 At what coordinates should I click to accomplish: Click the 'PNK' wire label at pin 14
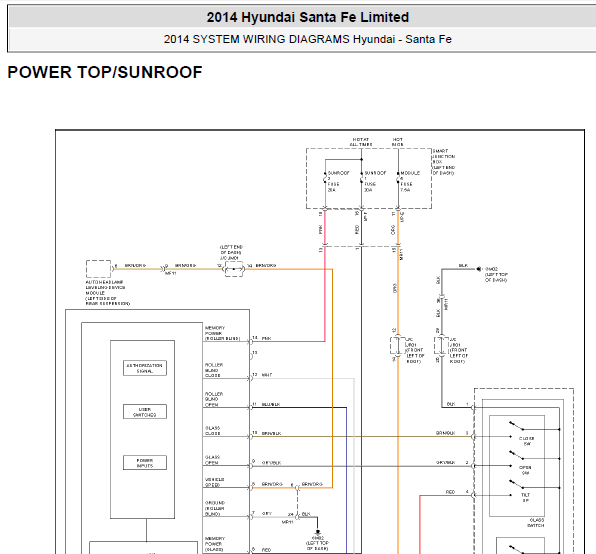tap(266, 338)
